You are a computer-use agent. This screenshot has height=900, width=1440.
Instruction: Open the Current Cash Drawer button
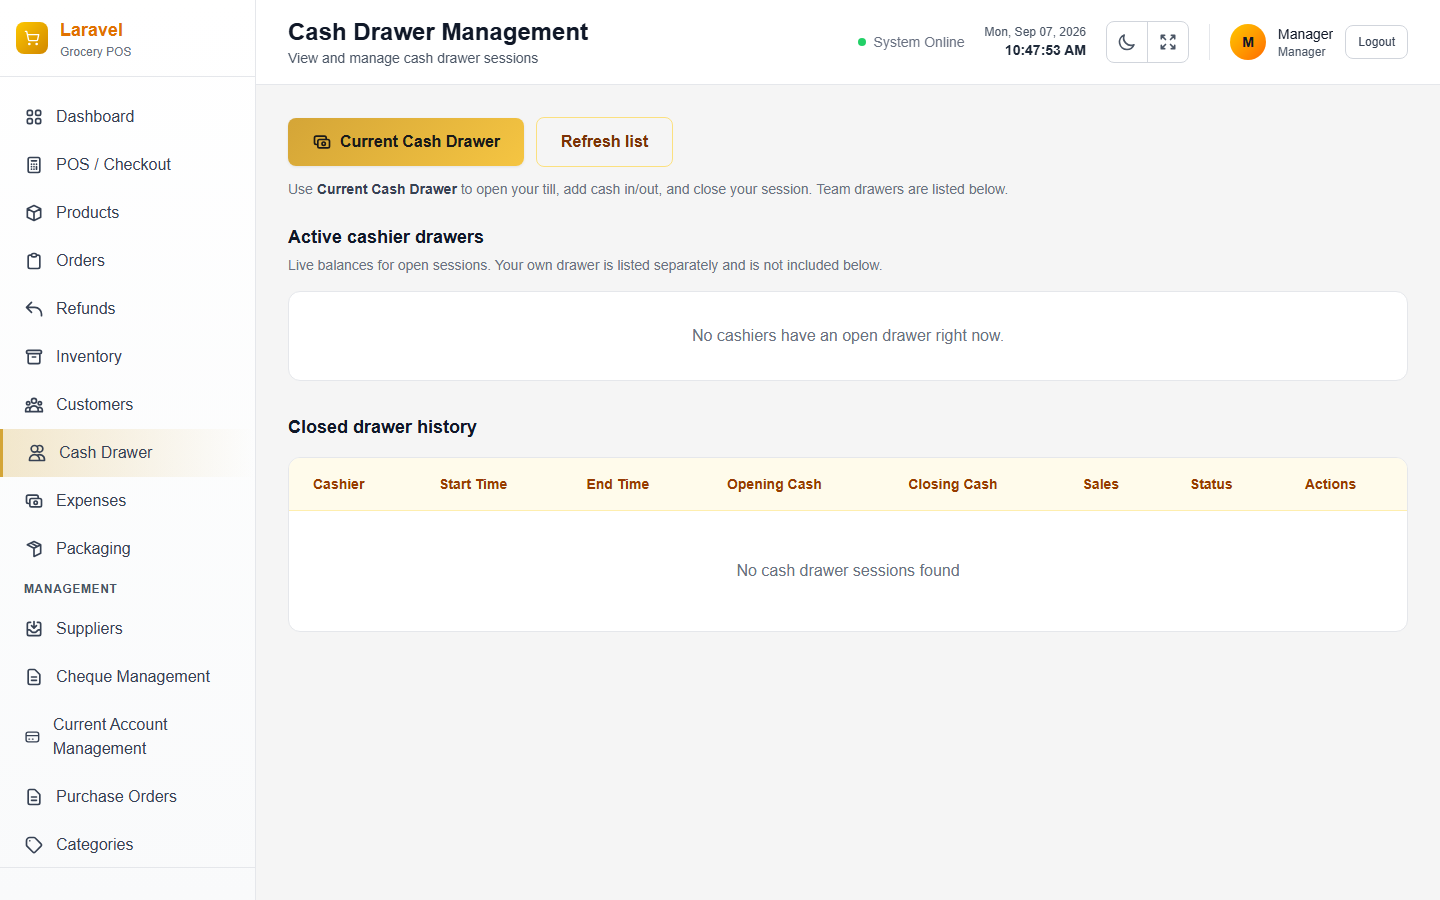[406, 142]
